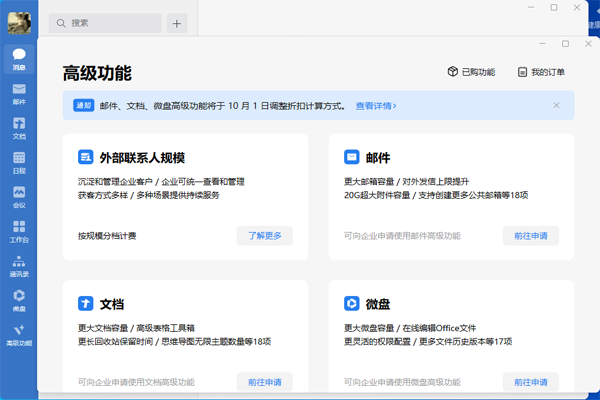This screenshot has width=600, height=400.
Task: Maximize the 高级功能 window
Action: tap(566, 44)
